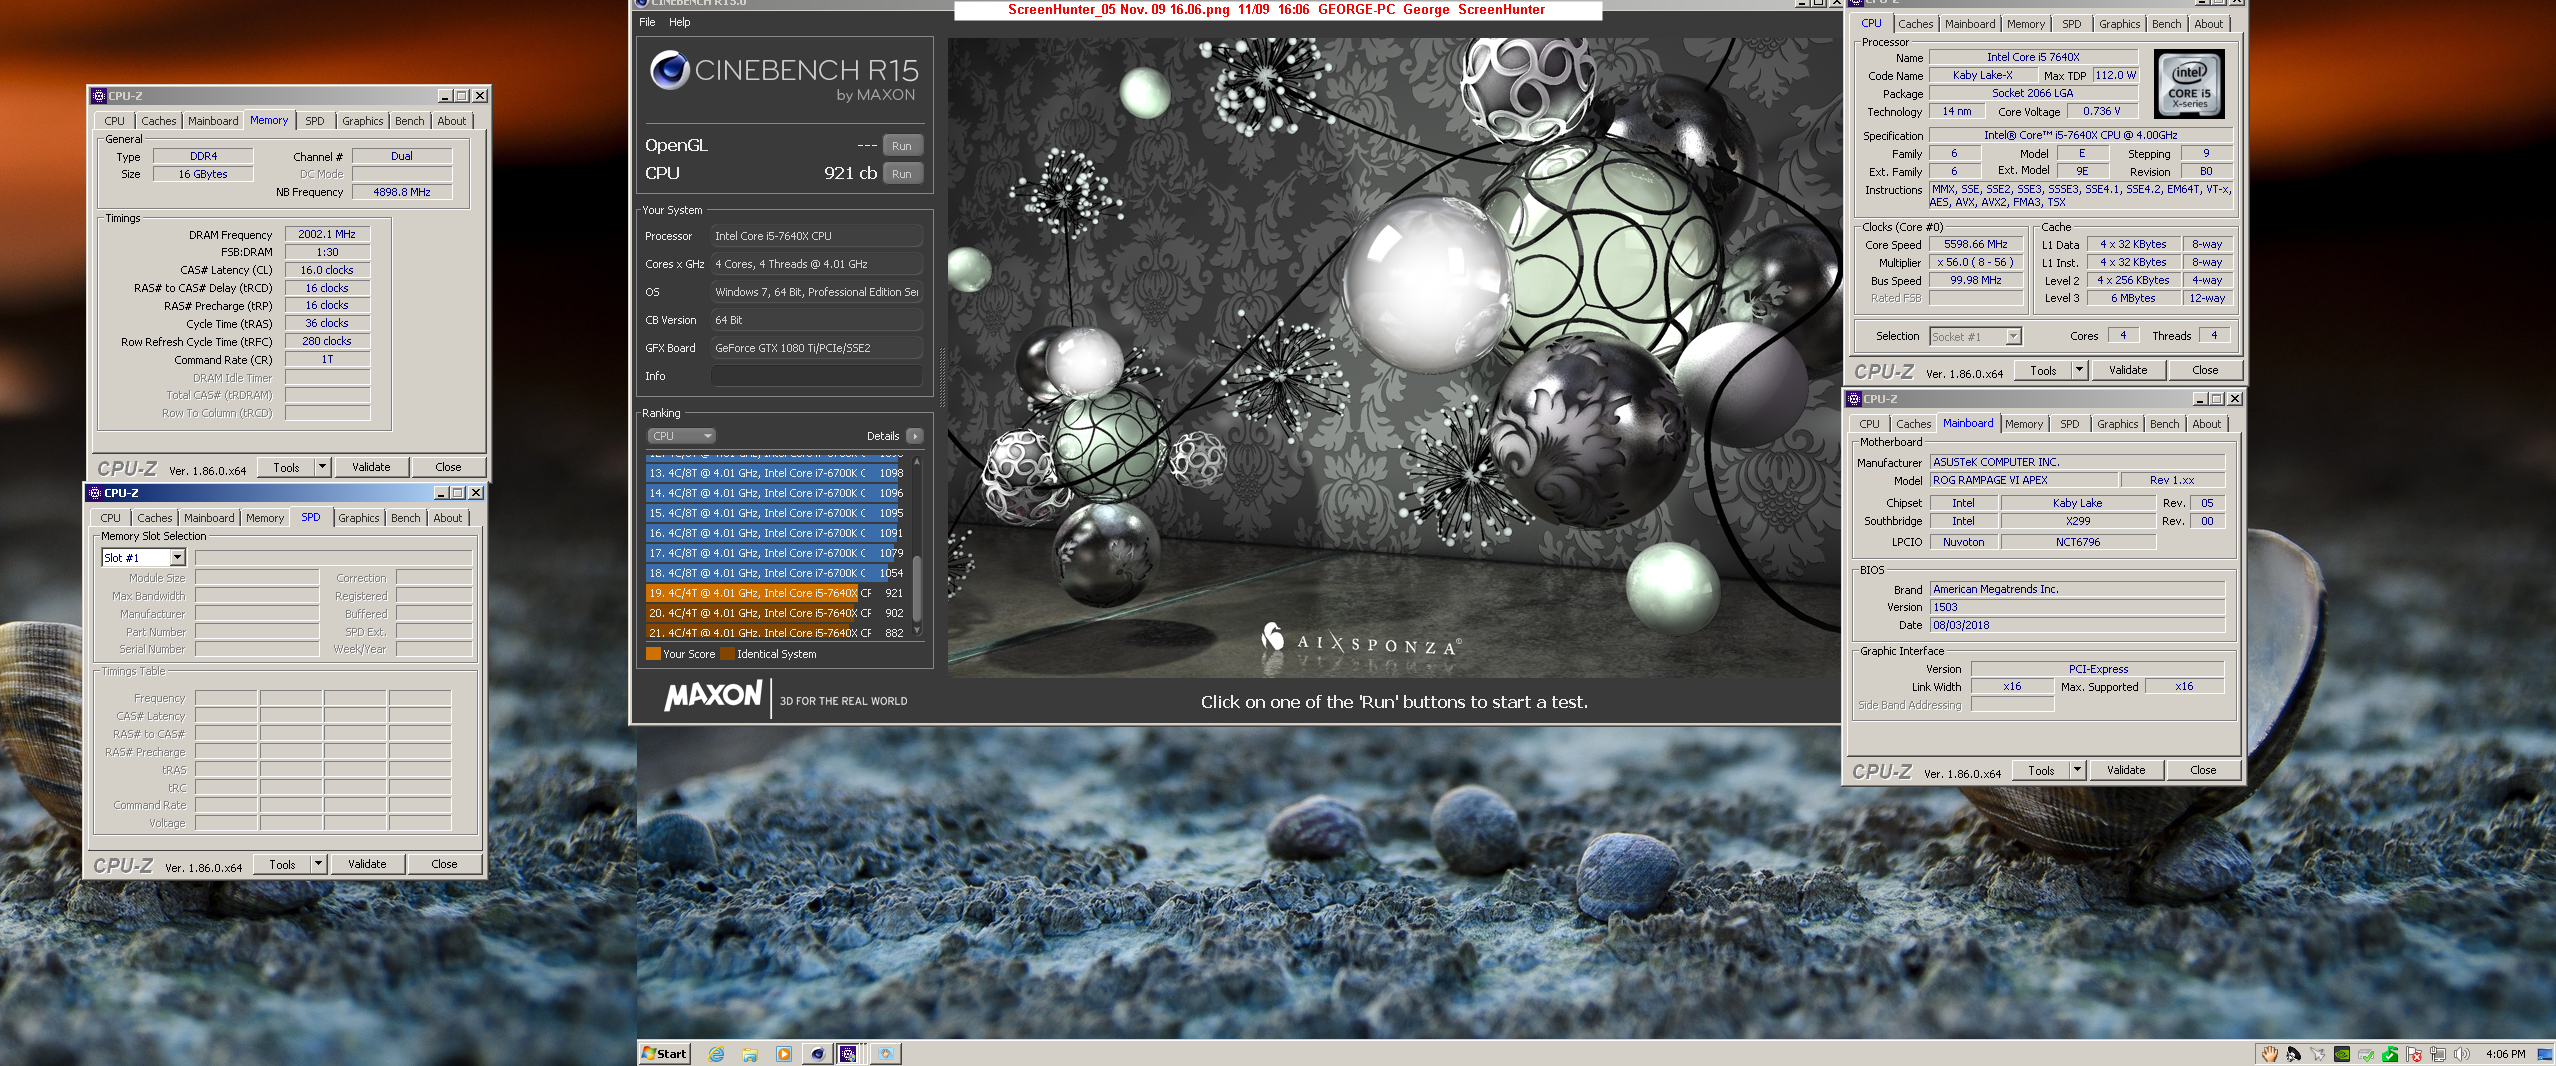Click the Safely Remove Hardware tray icon
Viewport: 2556px width, 1066px height.
[x=2366, y=1054]
